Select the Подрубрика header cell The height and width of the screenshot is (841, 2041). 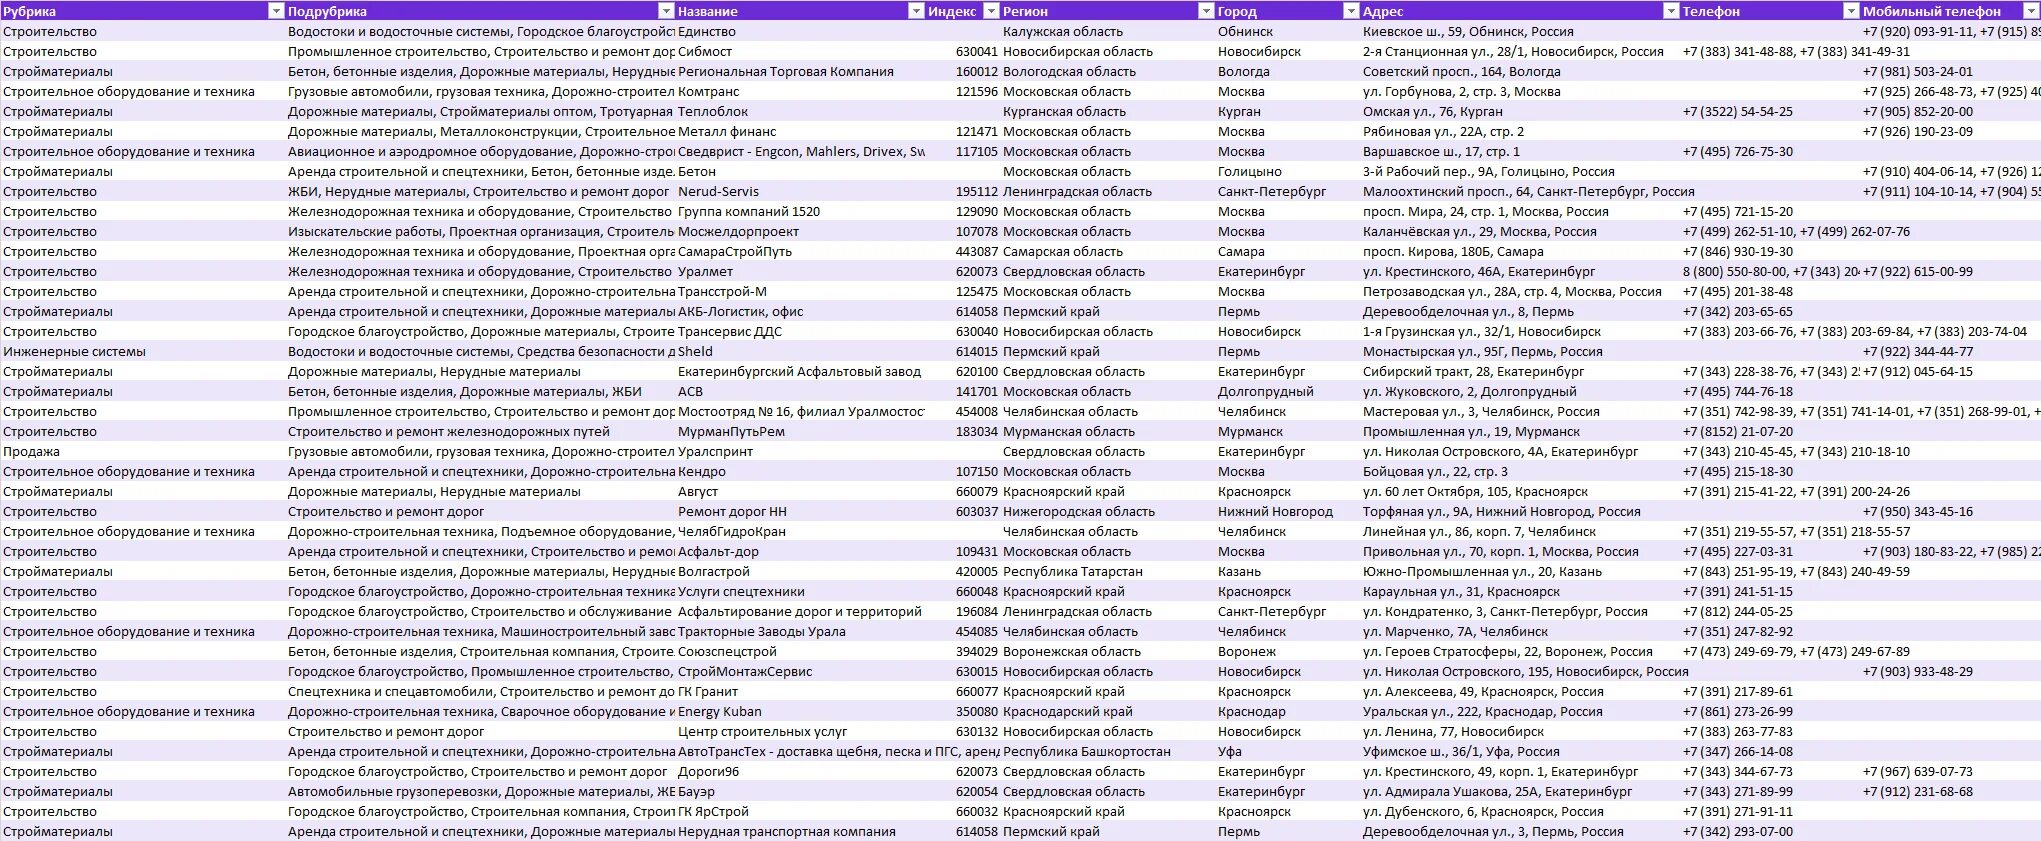point(480,11)
